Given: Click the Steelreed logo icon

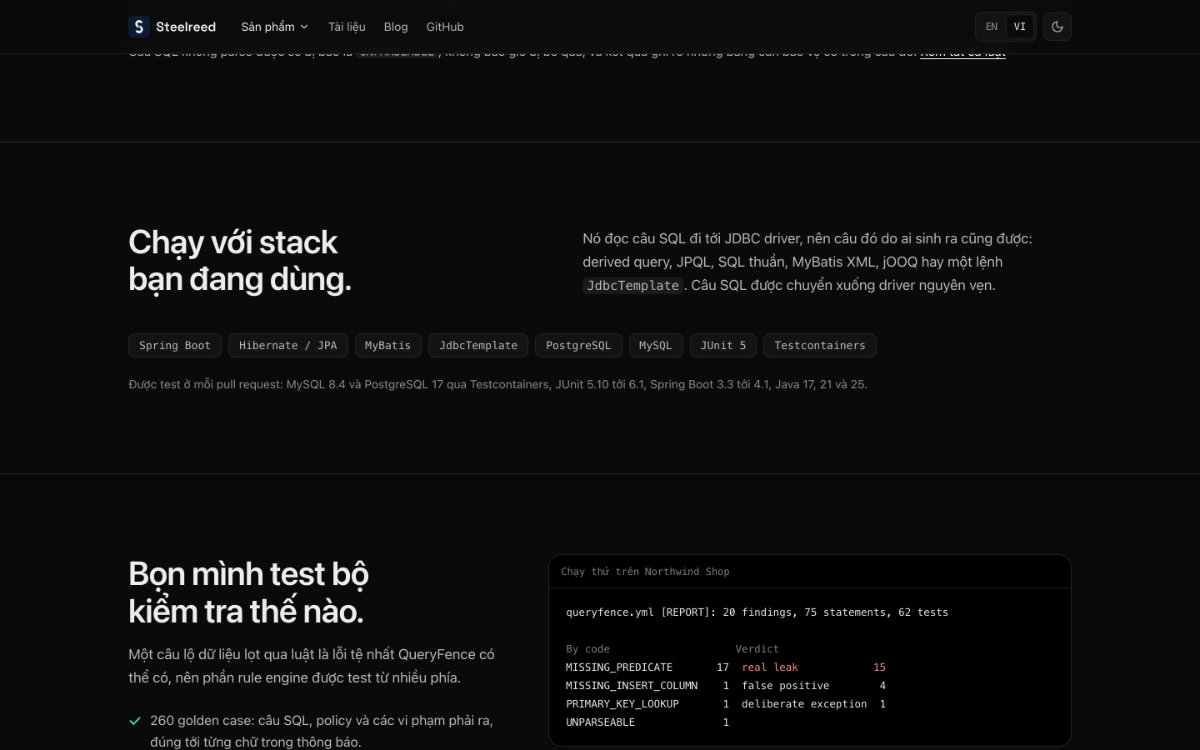Looking at the screenshot, I should pyautogui.click(x=139, y=27).
